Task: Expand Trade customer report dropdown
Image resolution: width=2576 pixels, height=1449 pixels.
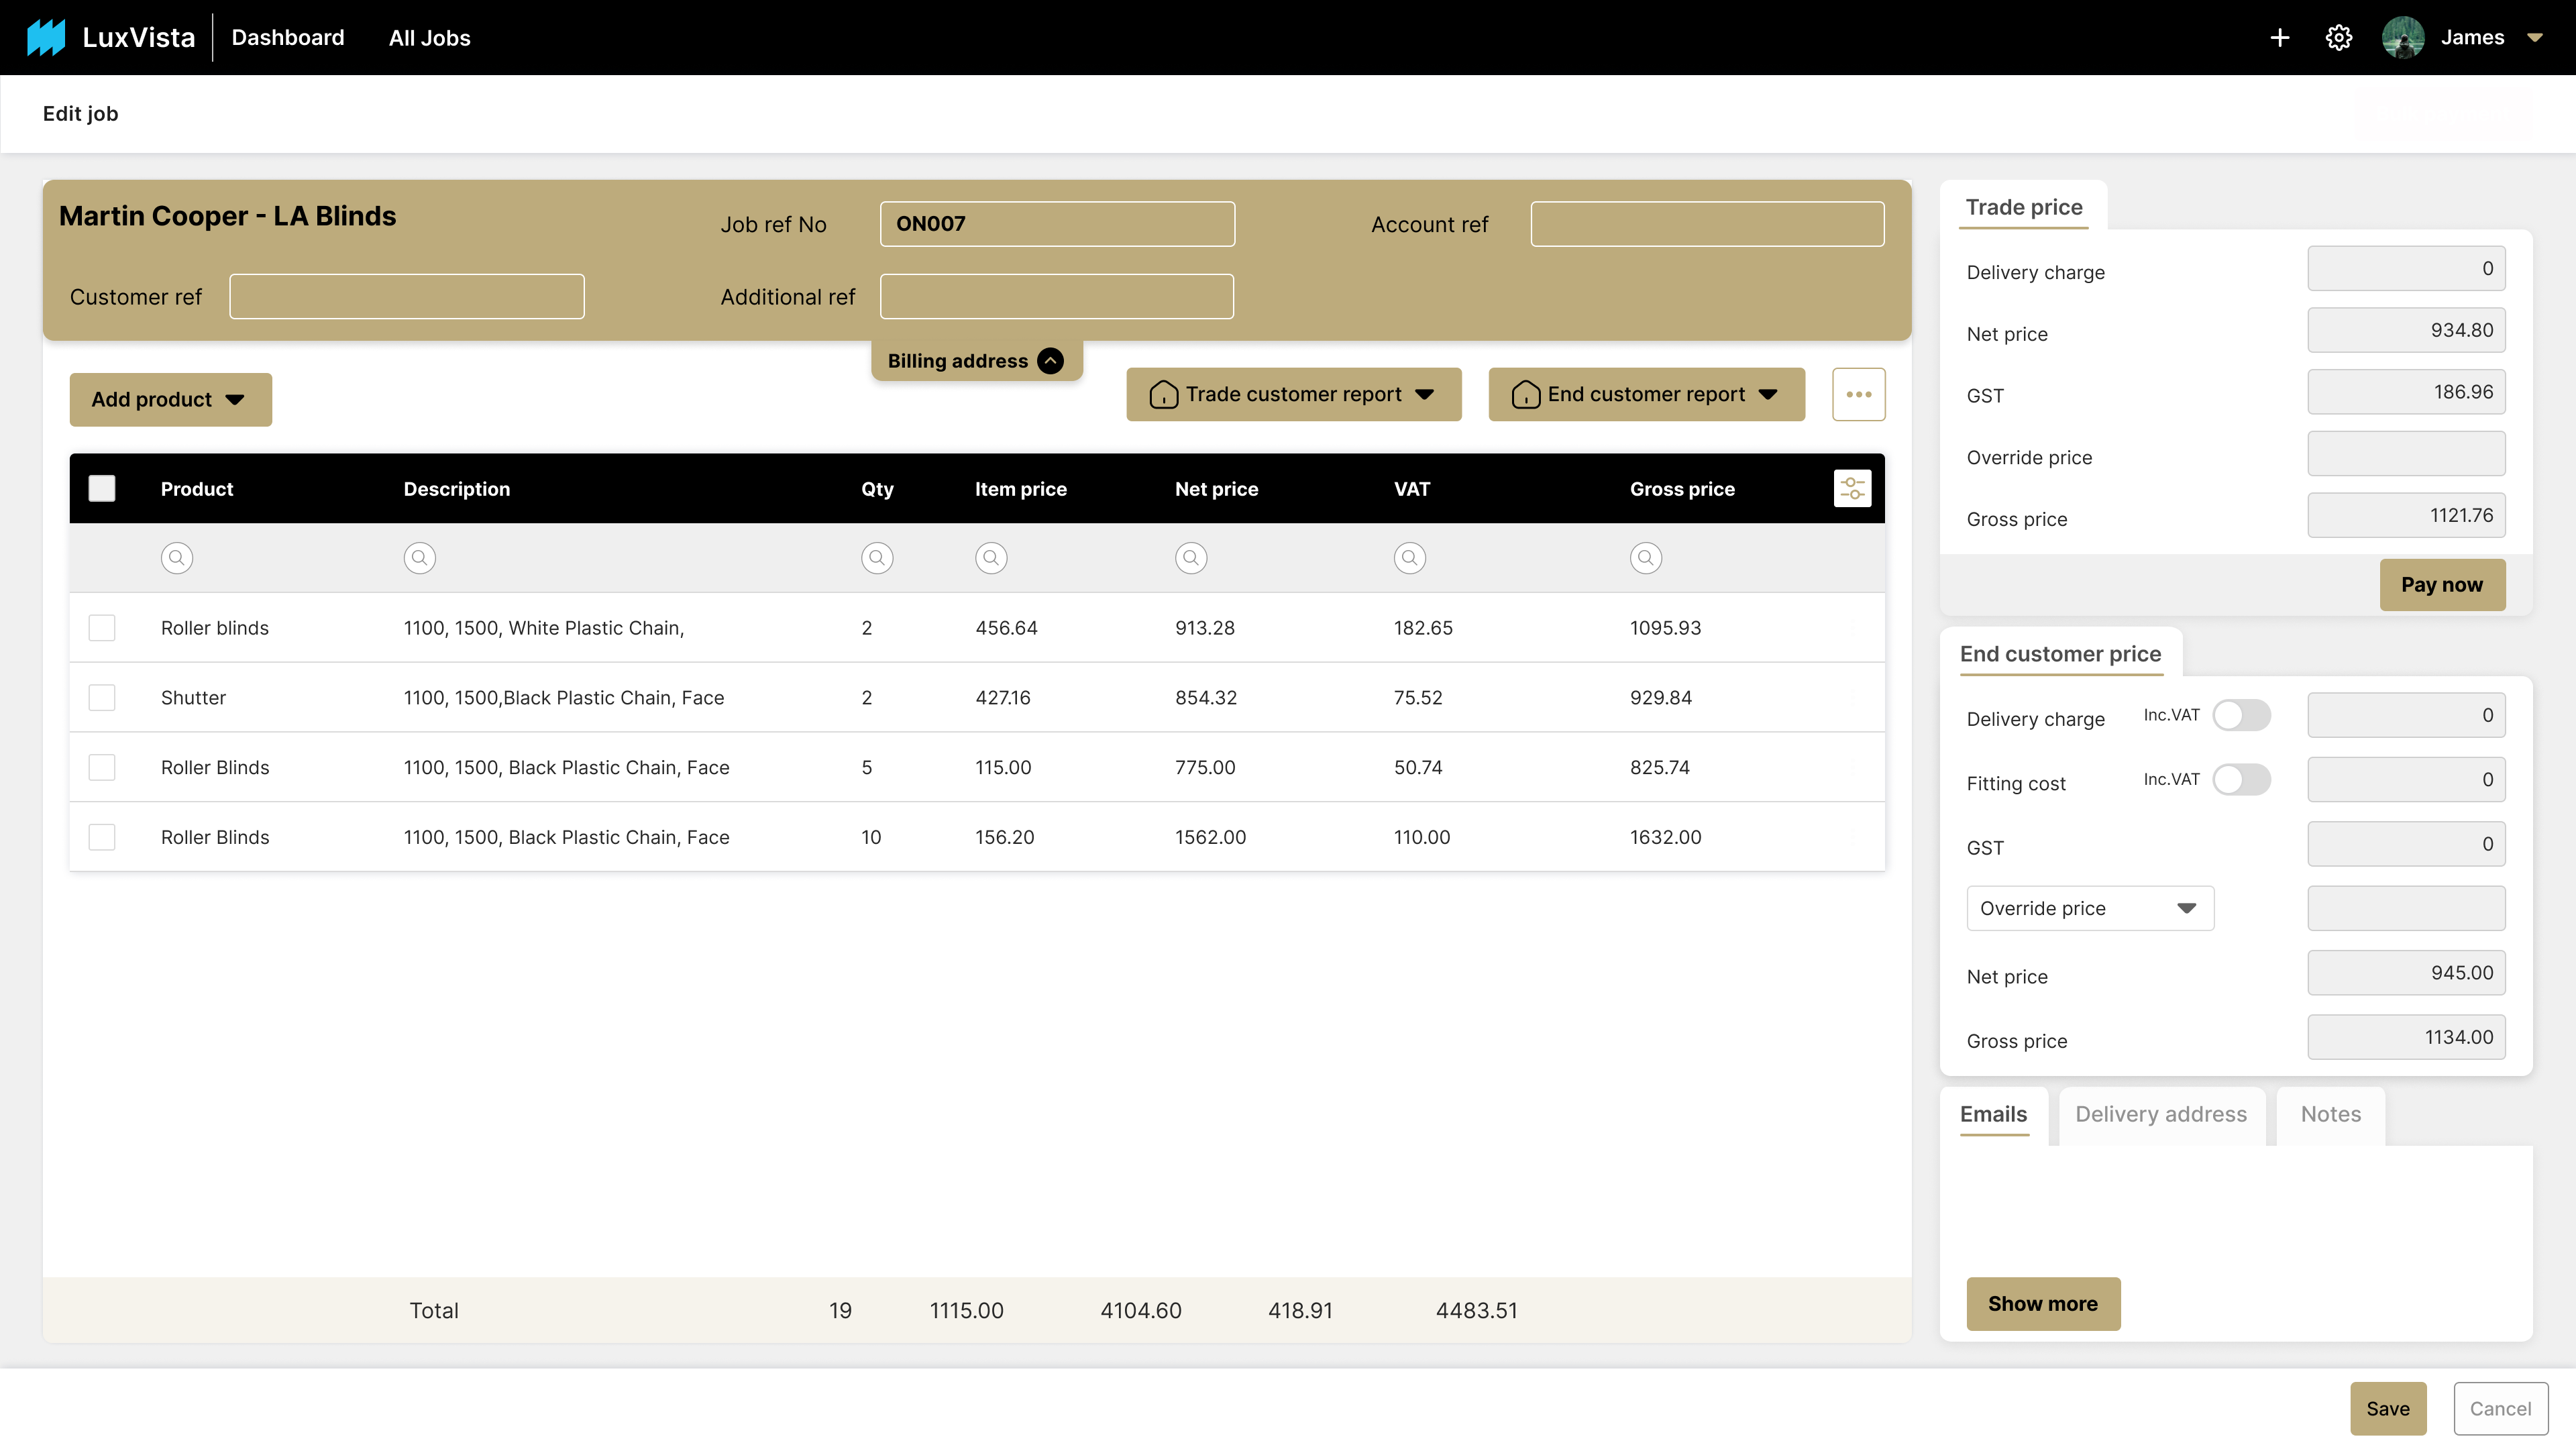Action: click(1293, 394)
